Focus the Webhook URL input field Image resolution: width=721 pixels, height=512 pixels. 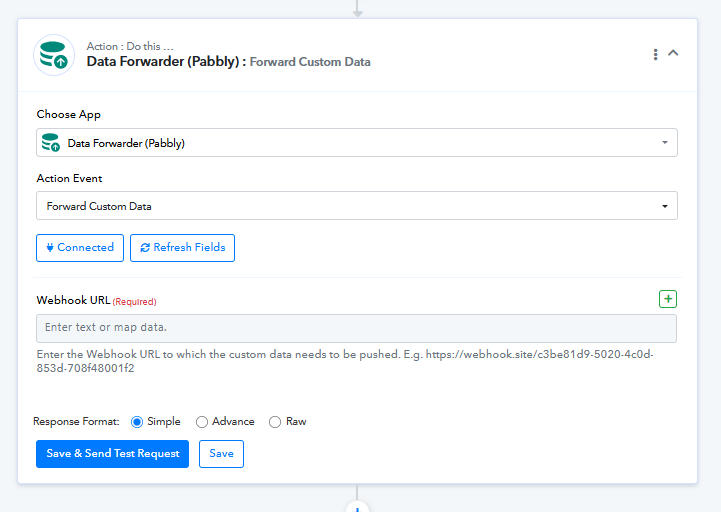point(356,328)
